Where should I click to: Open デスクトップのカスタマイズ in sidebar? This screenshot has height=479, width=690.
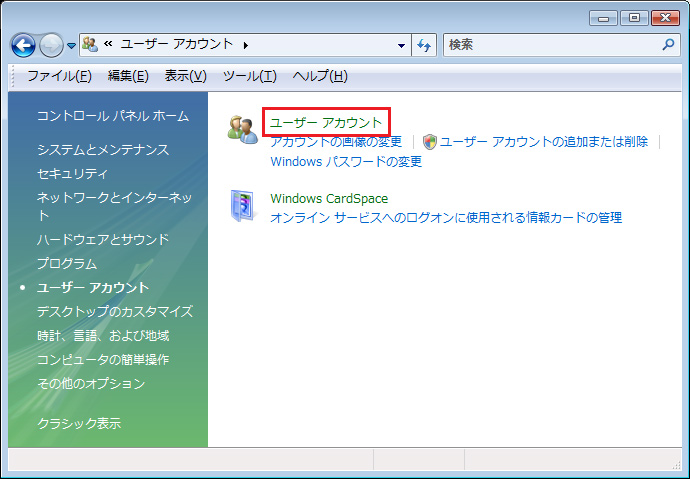coord(115,311)
